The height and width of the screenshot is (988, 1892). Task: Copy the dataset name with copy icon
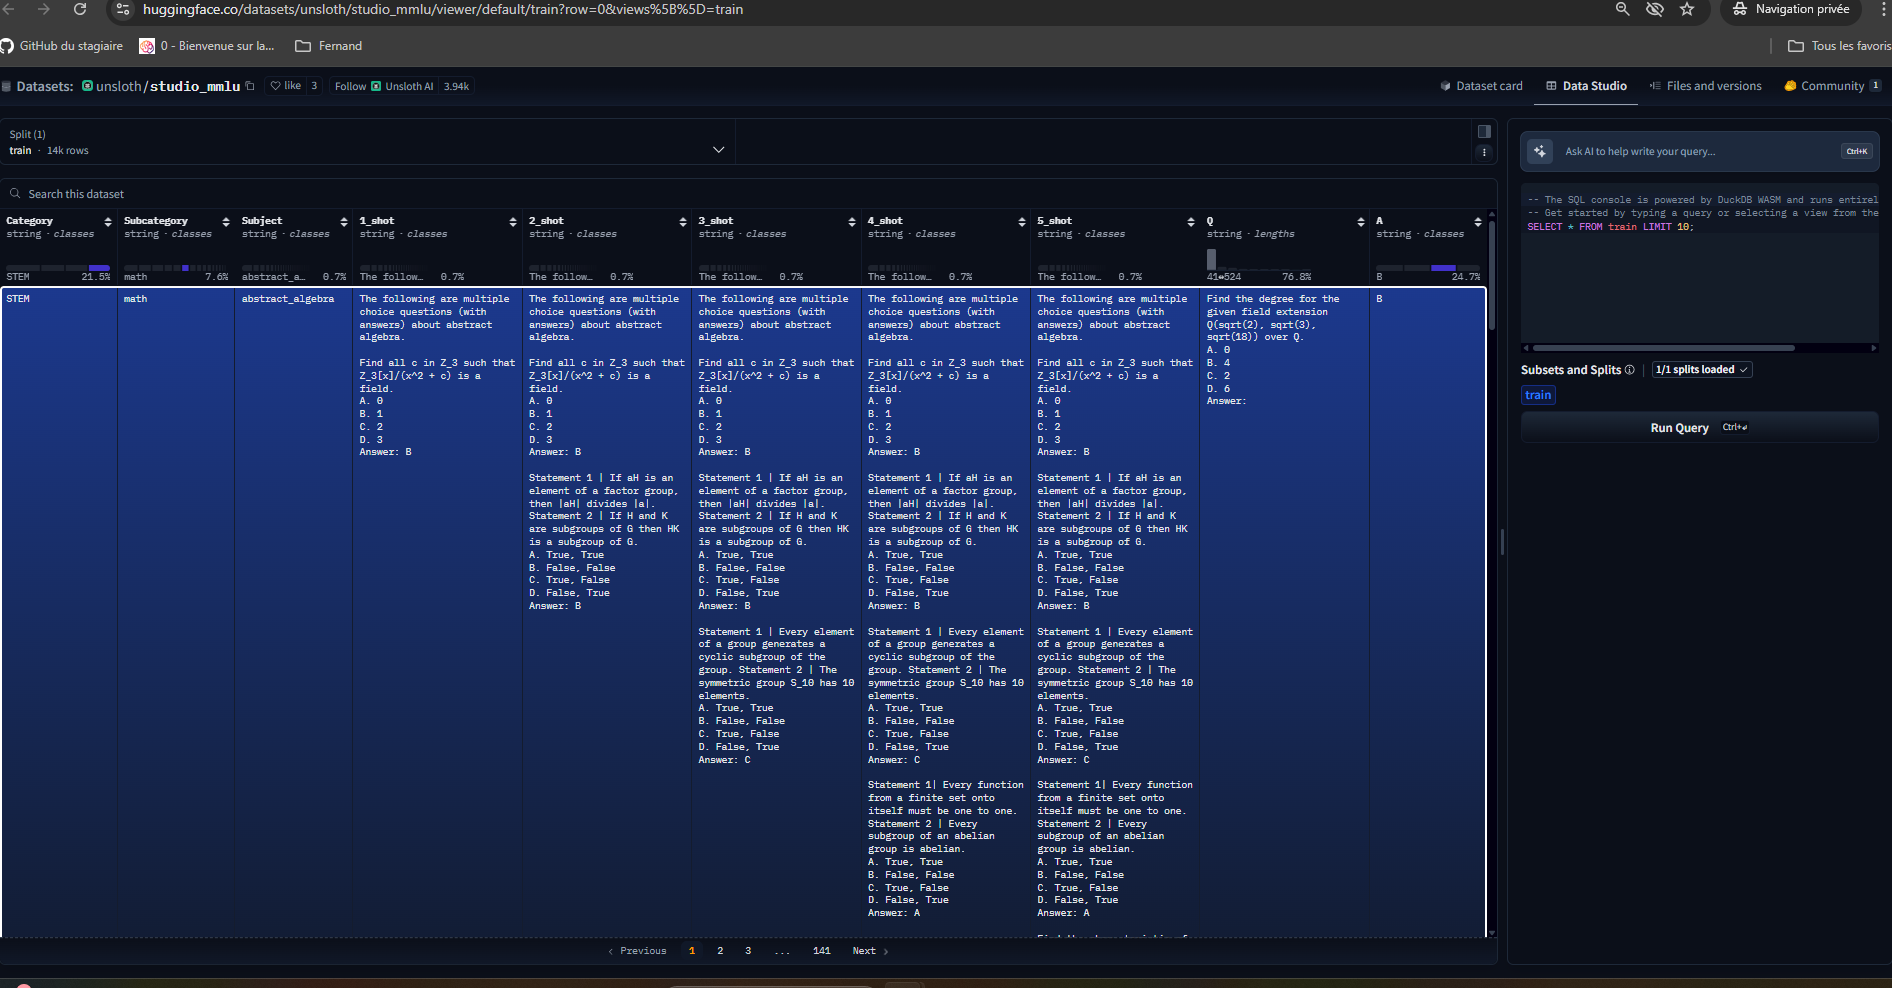point(250,86)
